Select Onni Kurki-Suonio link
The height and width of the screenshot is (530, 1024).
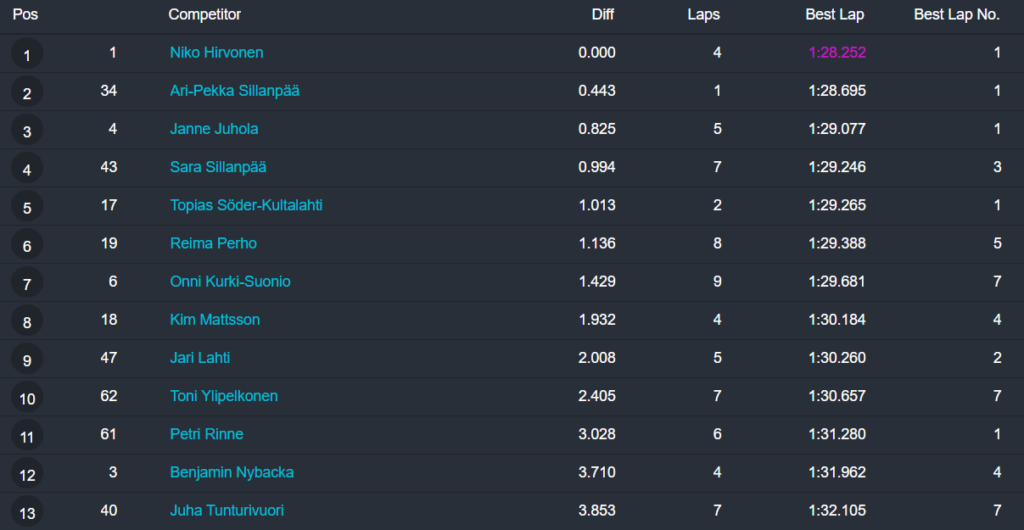pyautogui.click(x=230, y=282)
